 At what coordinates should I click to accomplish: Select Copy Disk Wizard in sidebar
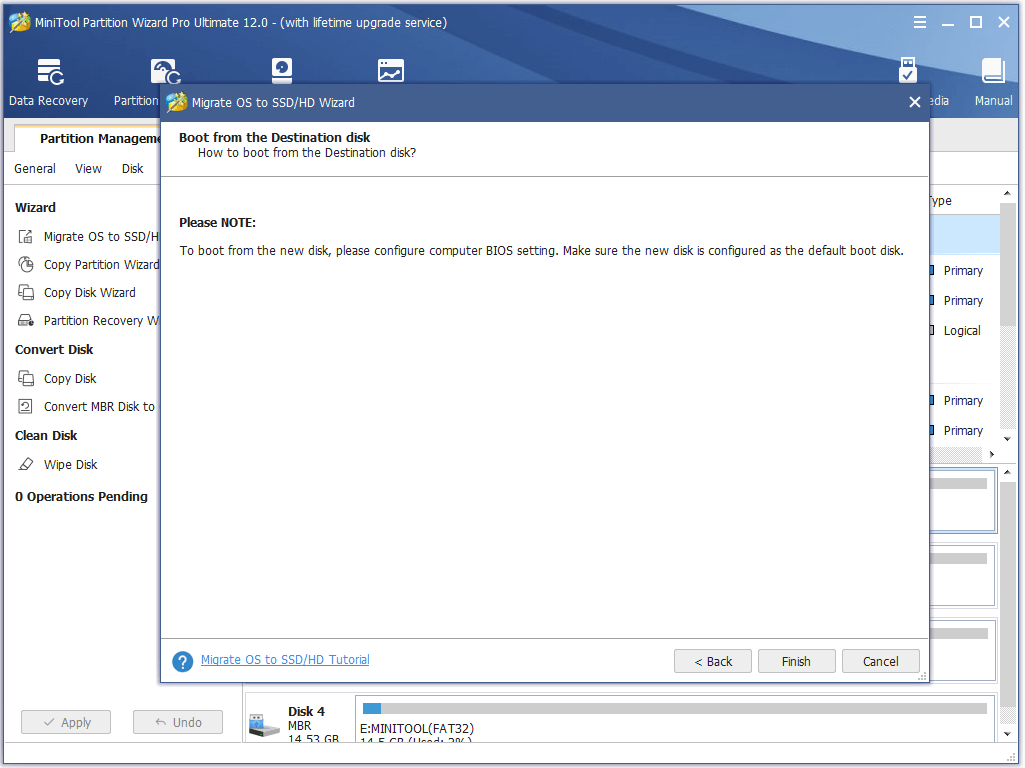pyautogui.click(x=90, y=293)
